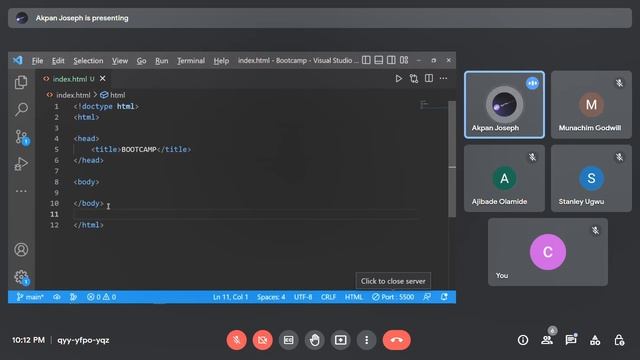
Task: Select Akpan Joseph's participant tile
Action: 504,105
